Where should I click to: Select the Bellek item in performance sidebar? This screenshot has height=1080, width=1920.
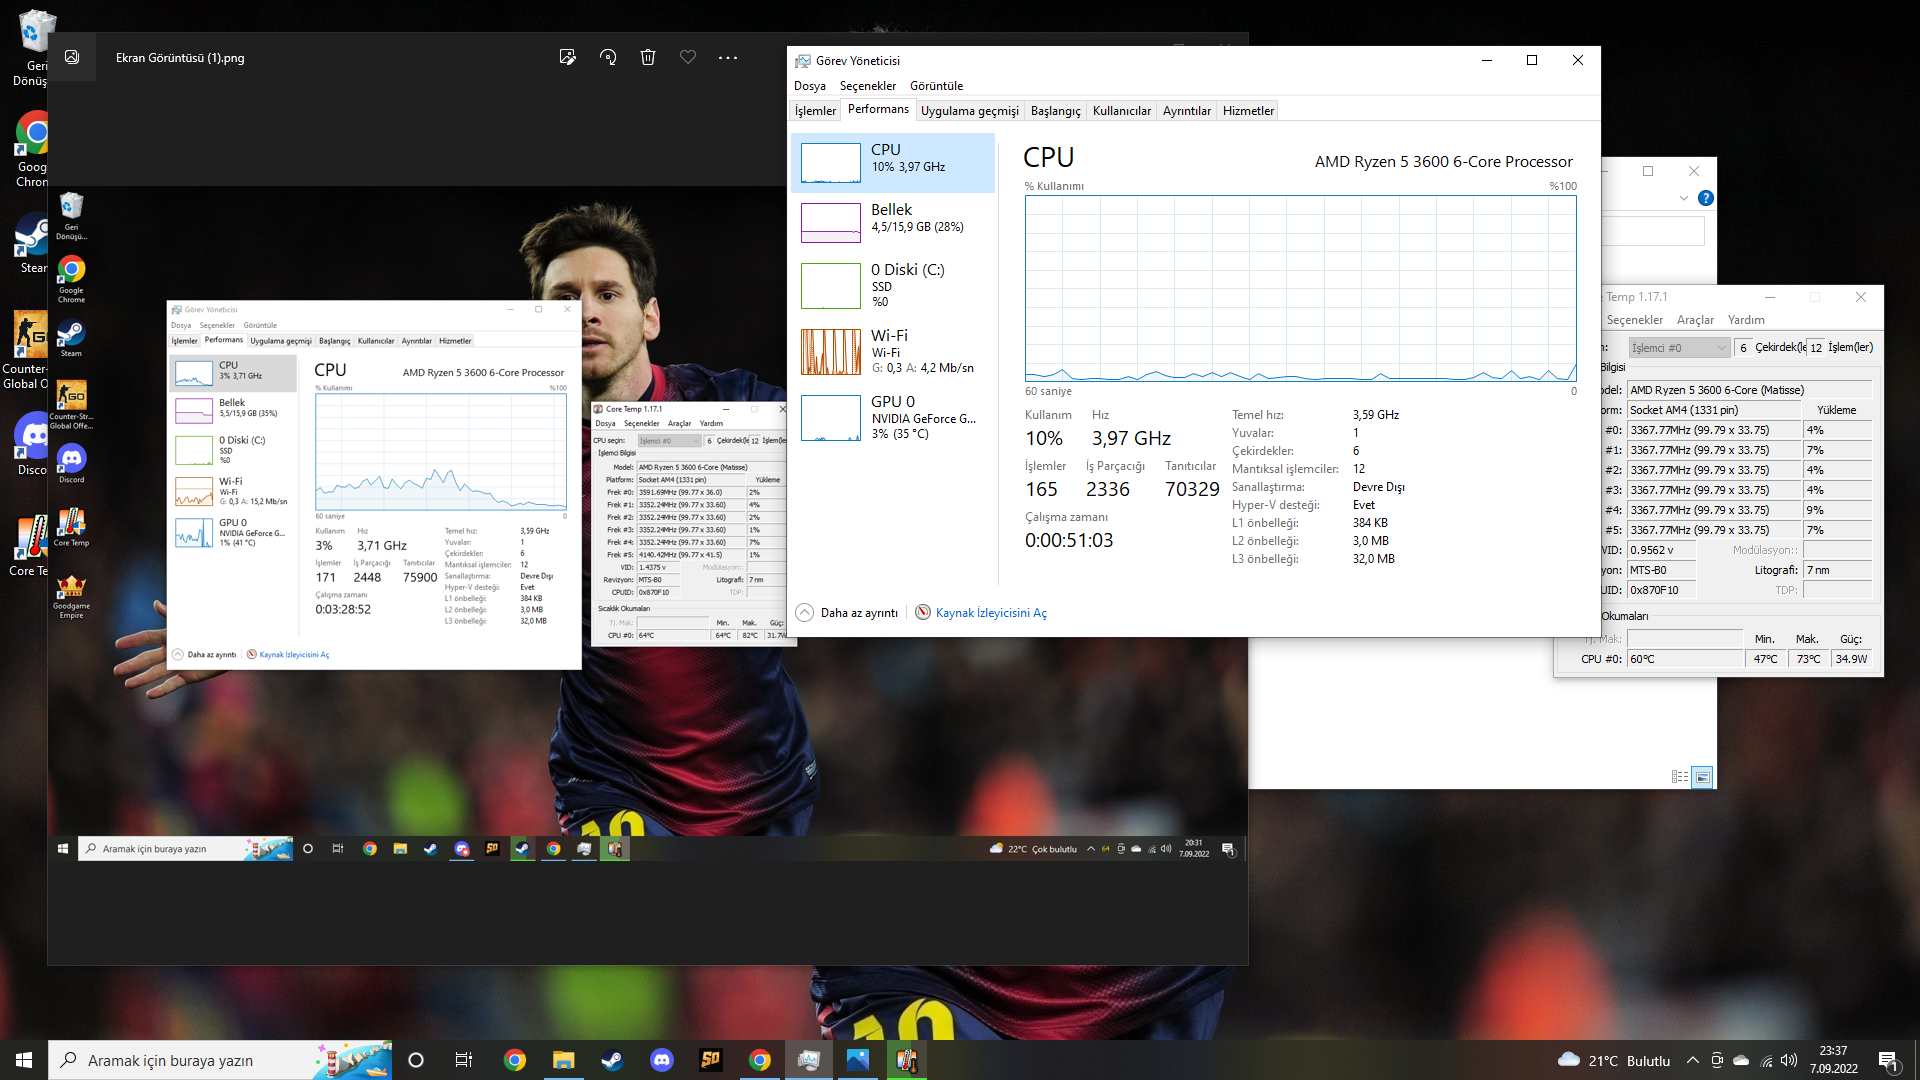pyautogui.click(x=893, y=222)
